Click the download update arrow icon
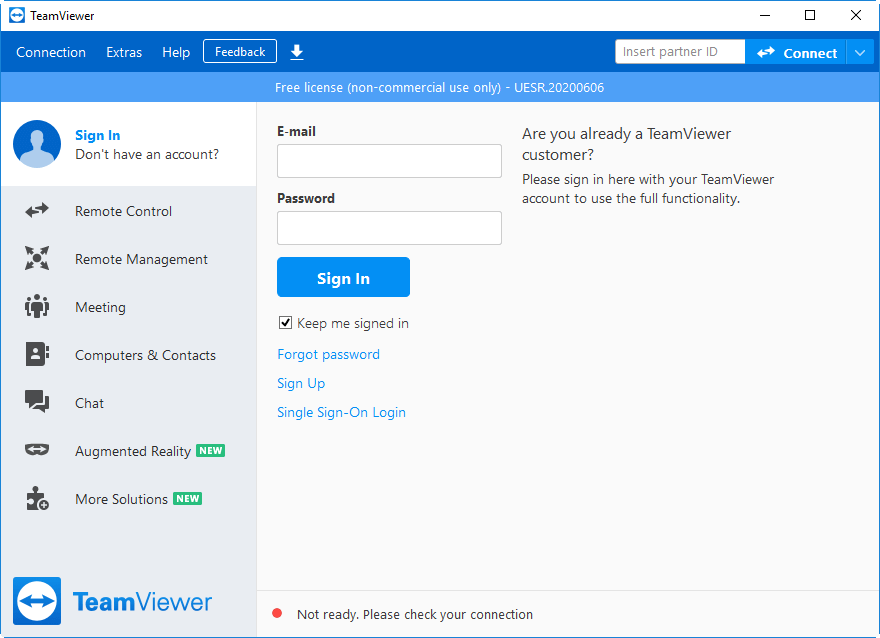The width and height of the screenshot is (880, 638). point(297,52)
